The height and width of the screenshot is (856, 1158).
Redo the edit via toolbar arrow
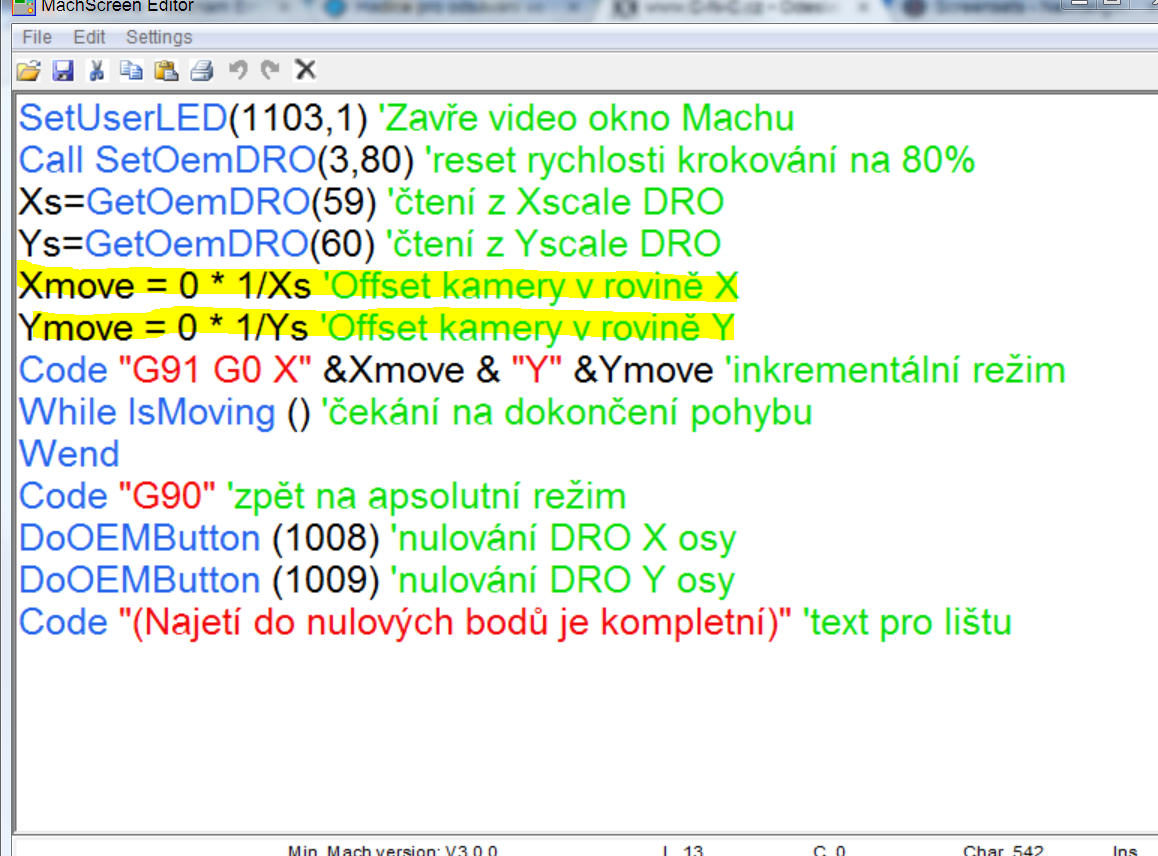pos(270,70)
